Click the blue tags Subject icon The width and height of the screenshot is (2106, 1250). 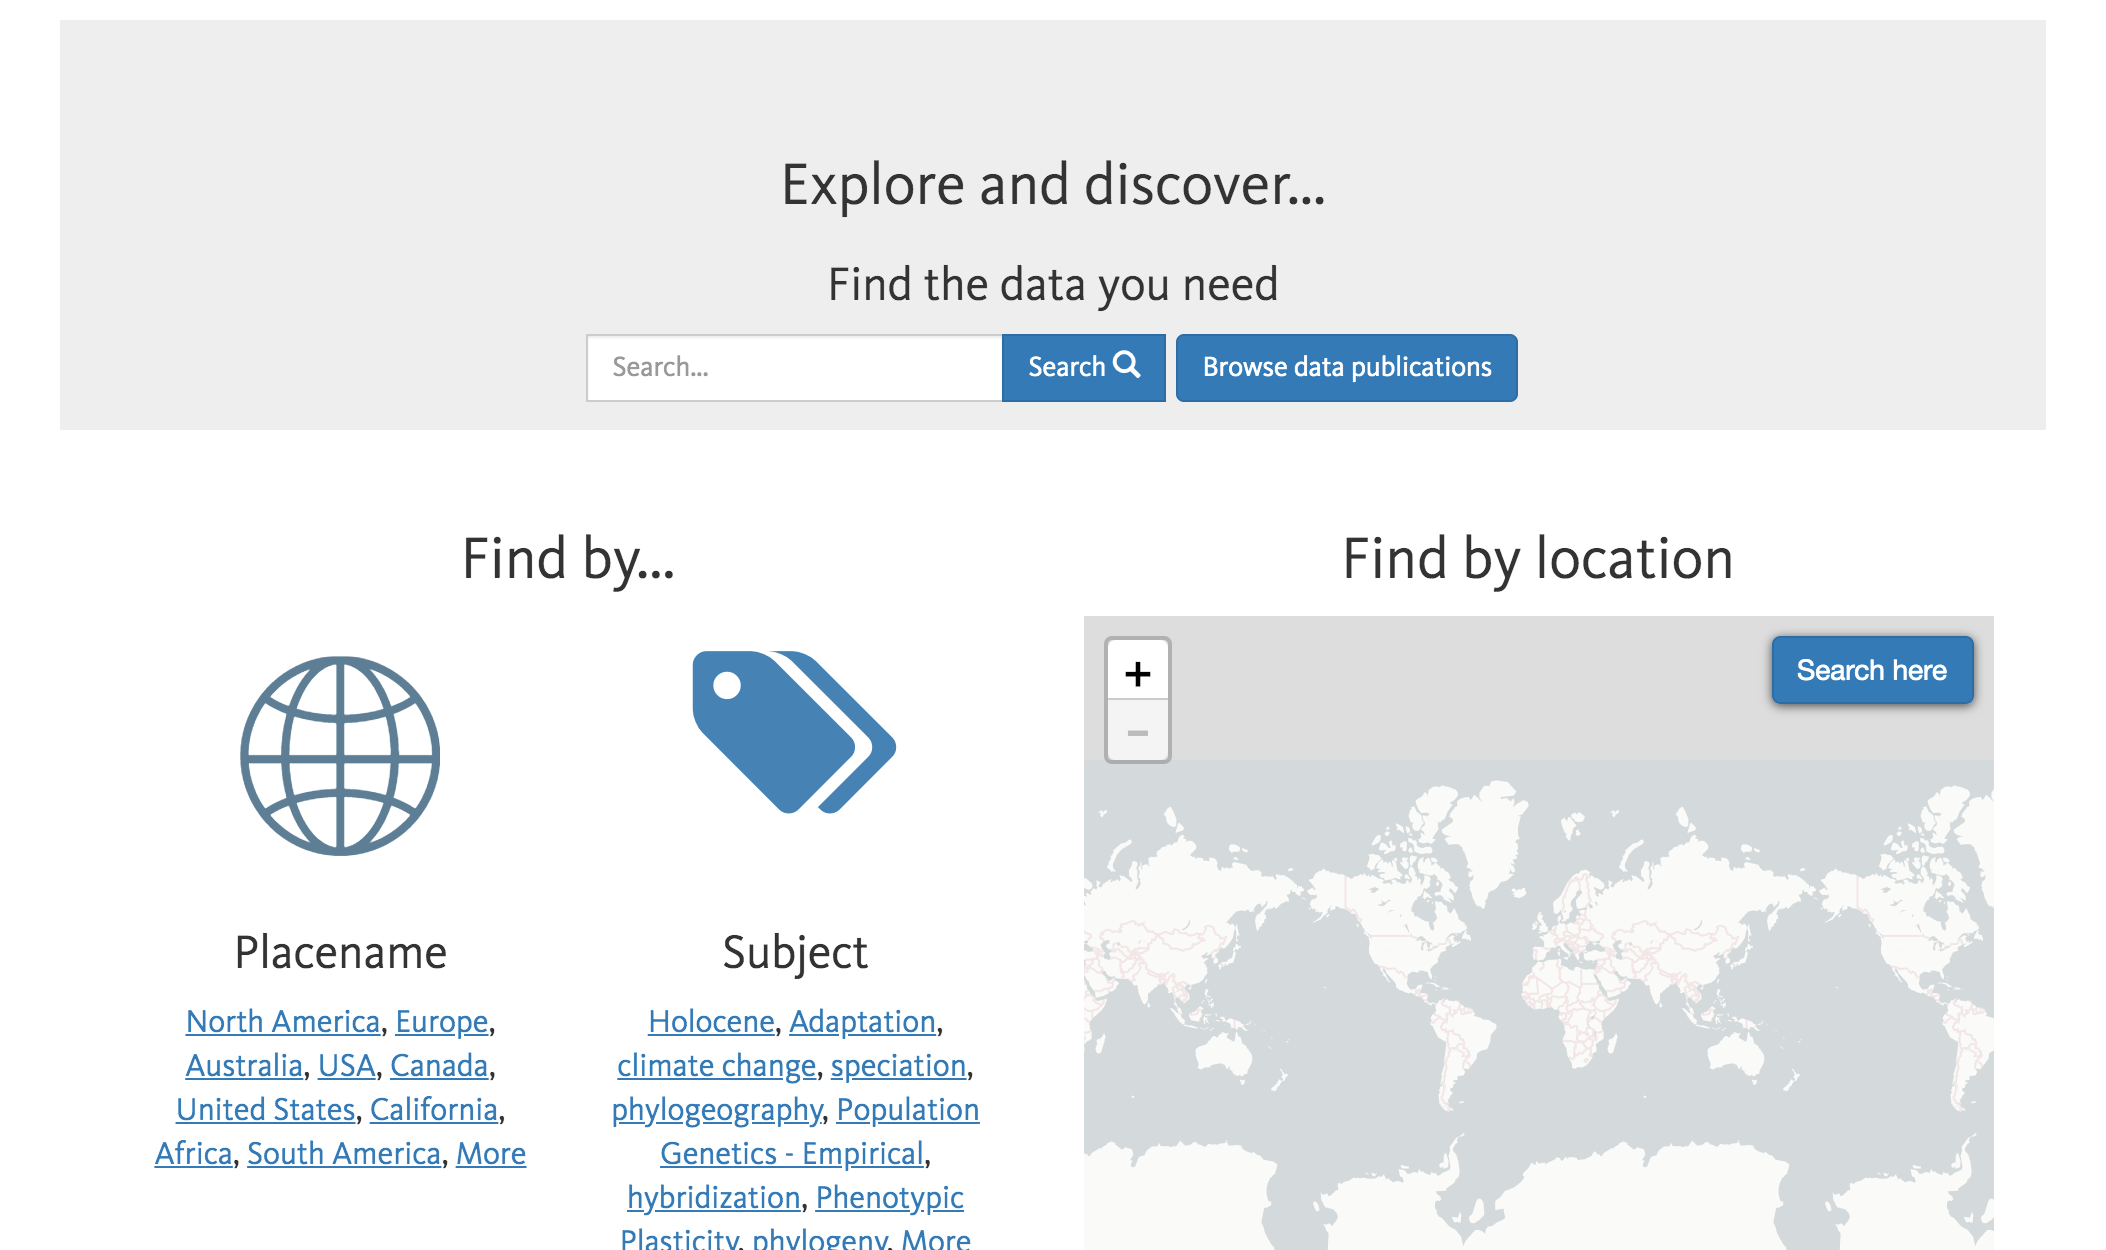(x=794, y=732)
